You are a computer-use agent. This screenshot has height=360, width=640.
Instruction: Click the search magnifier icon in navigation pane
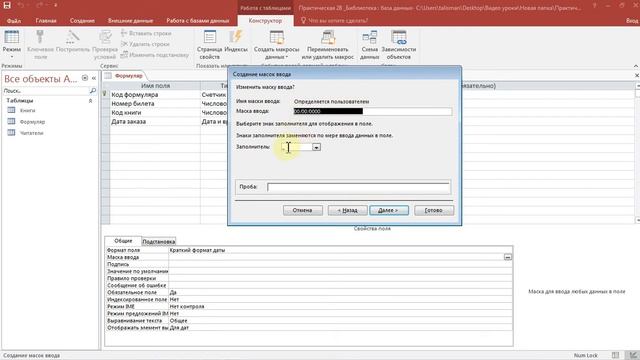click(93, 91)
